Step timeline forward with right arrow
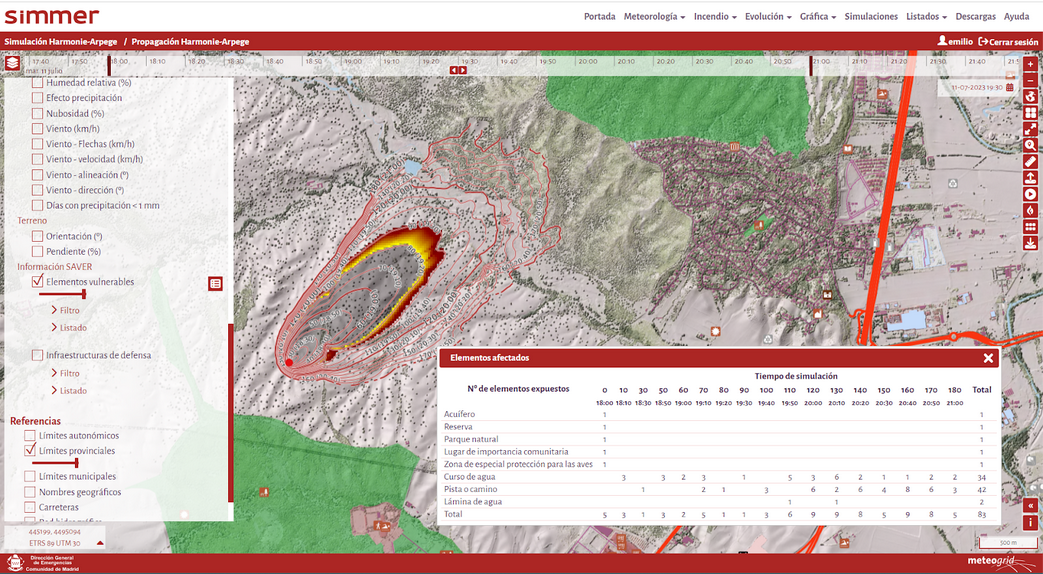The height and width of the screenshot is (574, 1043). [463, 70]
